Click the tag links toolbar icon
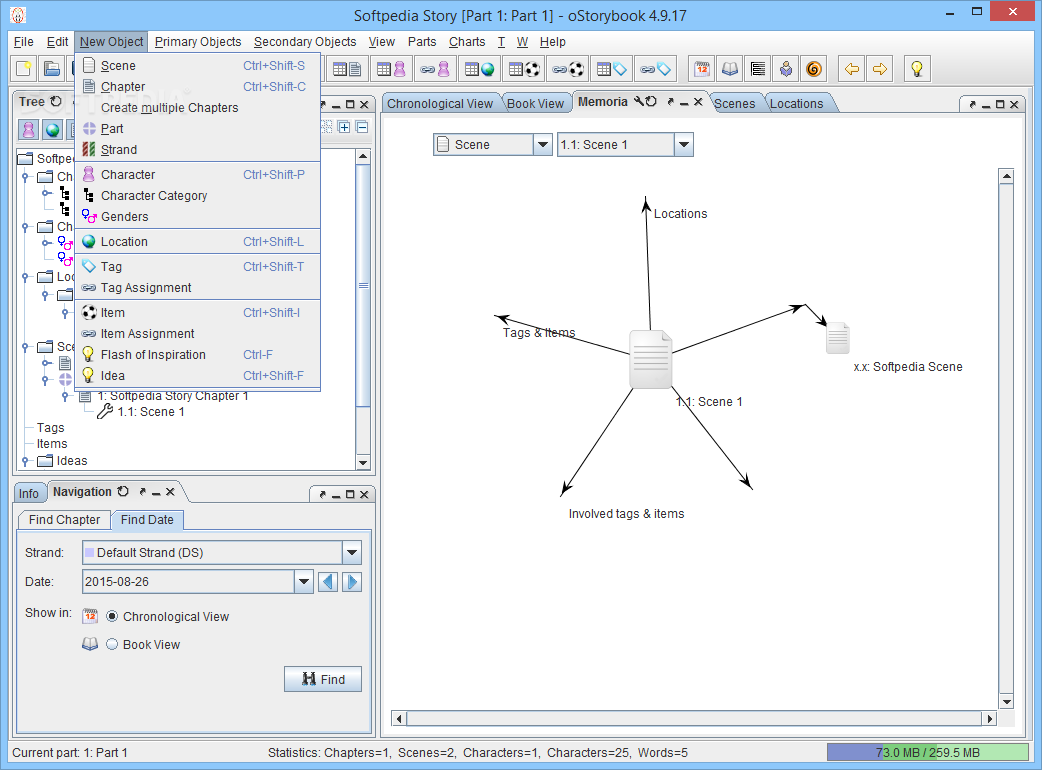This screenshot has width=1042, height=770. click(656, 69)
